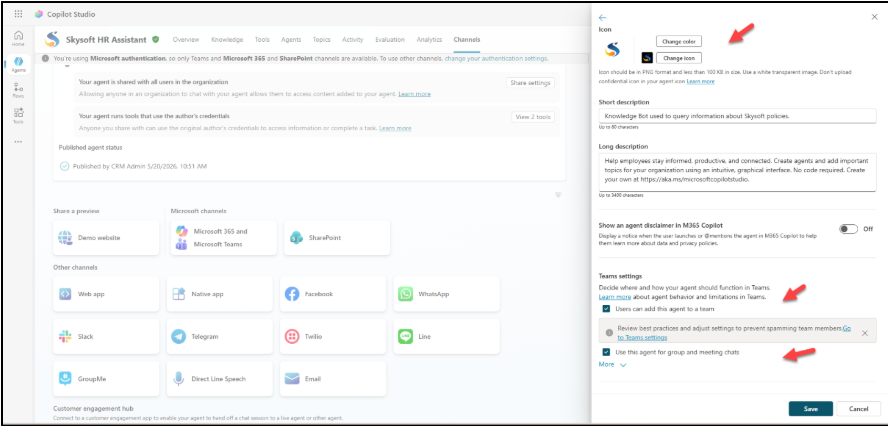Click the agent icon preview image

(x=612, y=50)
